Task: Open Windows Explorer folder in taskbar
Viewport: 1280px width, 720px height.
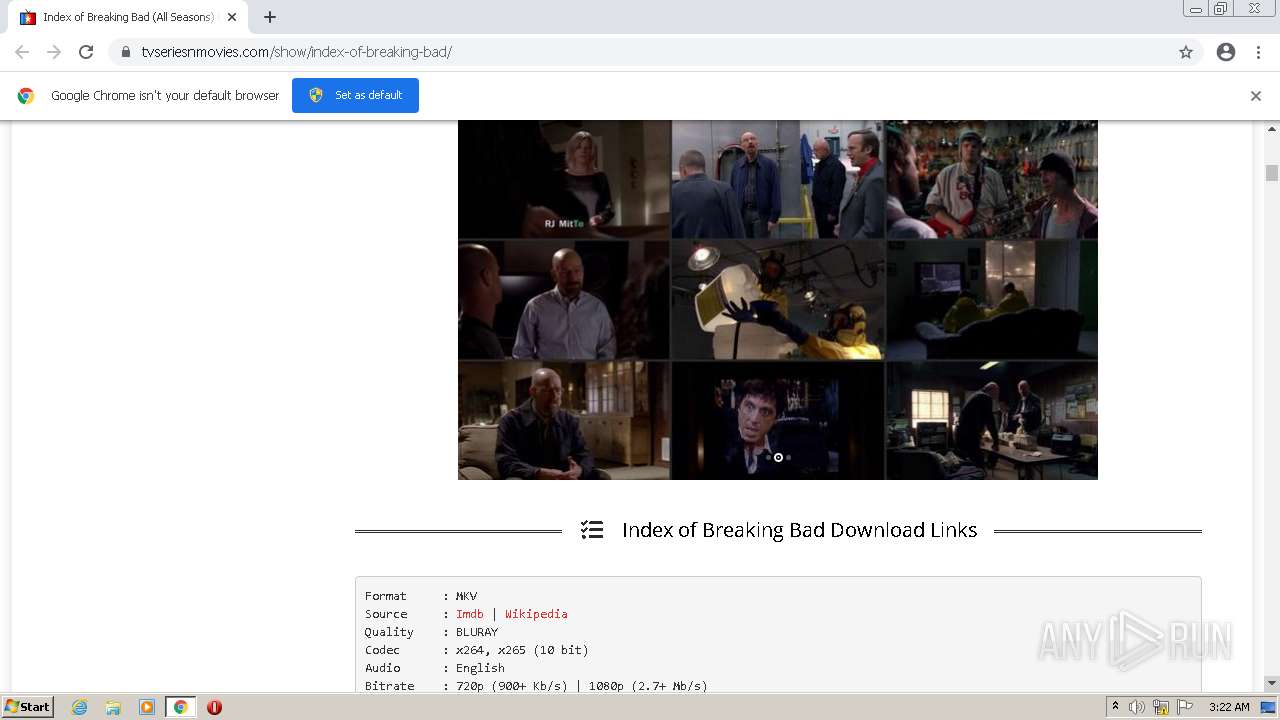Action: 113,707
